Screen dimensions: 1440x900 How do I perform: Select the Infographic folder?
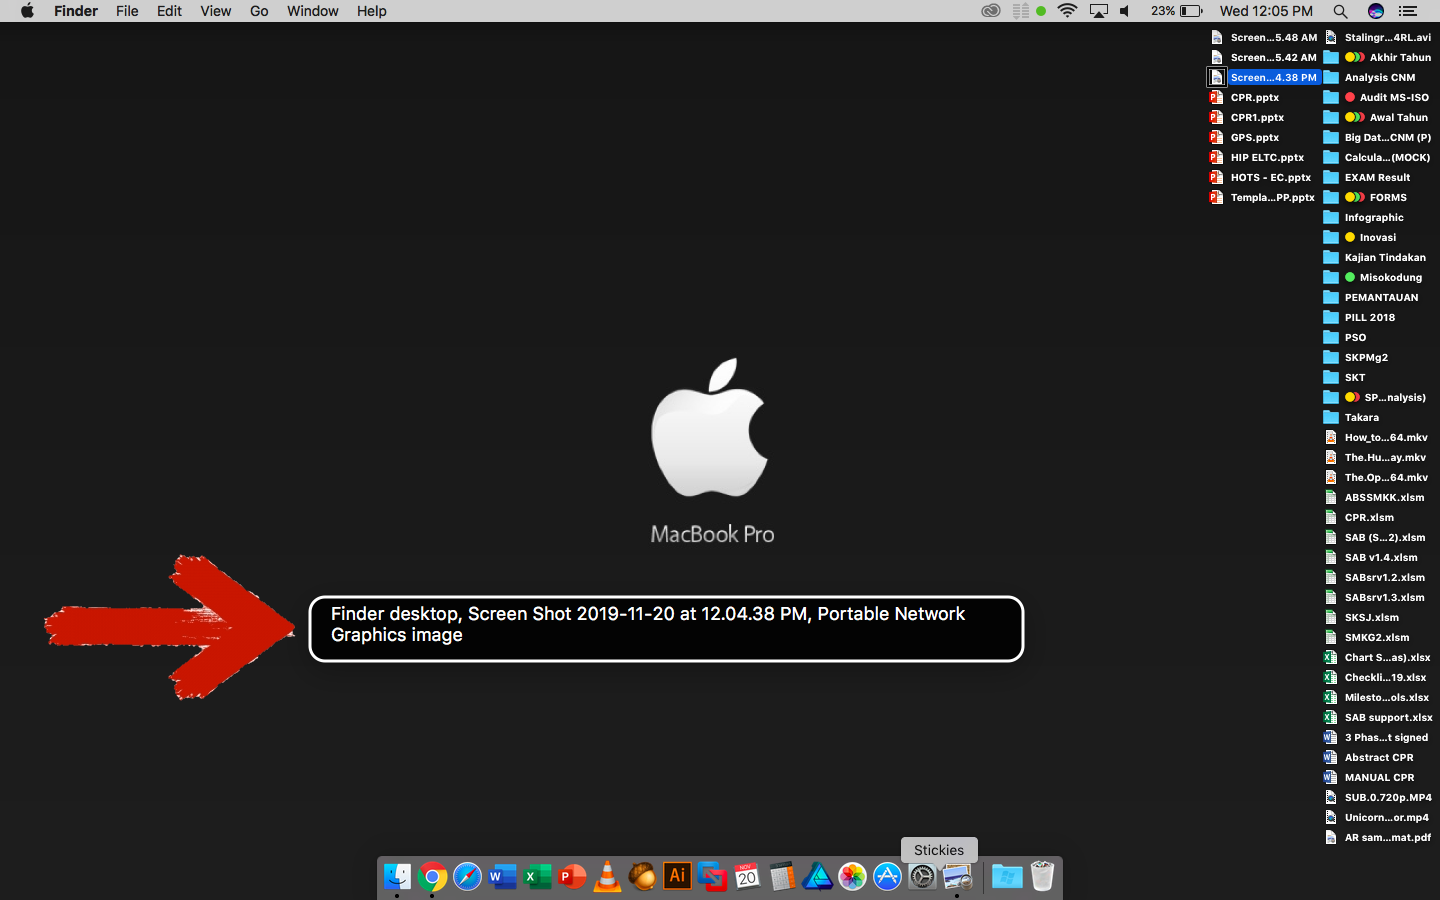[1364, 217]
